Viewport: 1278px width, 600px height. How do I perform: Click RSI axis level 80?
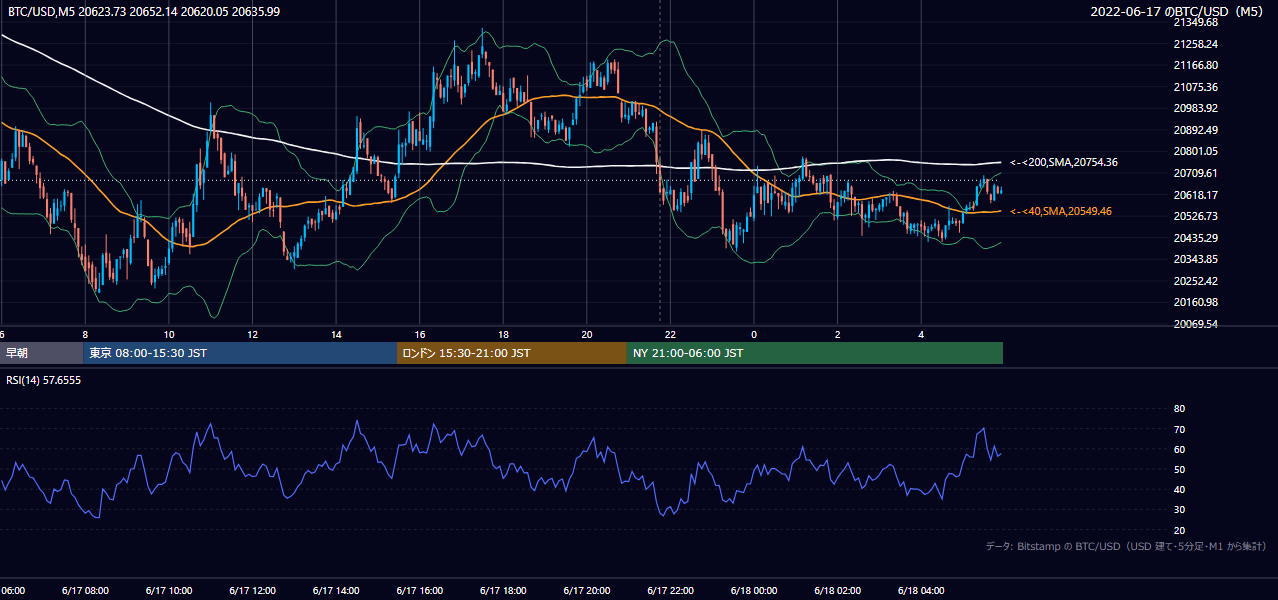[1179, 409]
